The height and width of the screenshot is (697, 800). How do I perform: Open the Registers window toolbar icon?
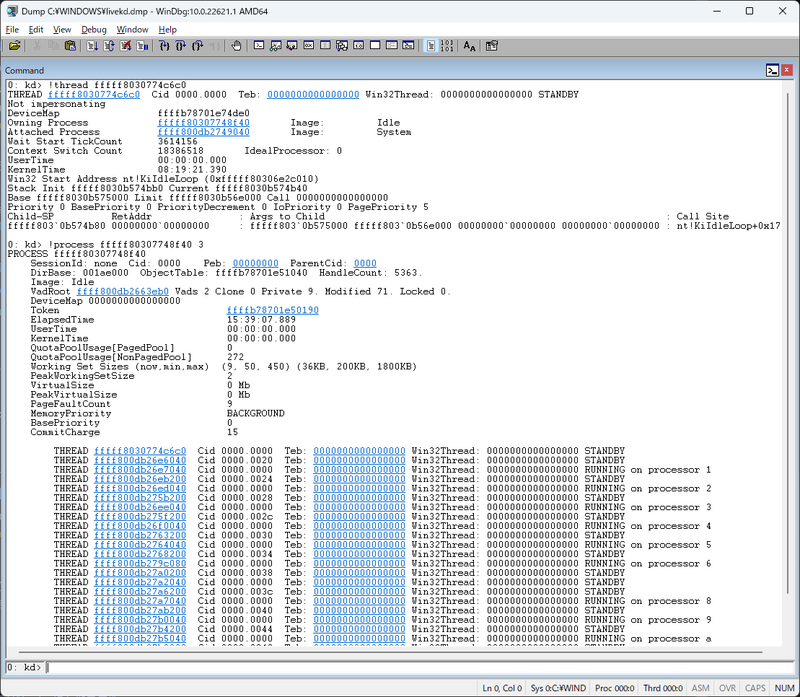coord(309,46)
